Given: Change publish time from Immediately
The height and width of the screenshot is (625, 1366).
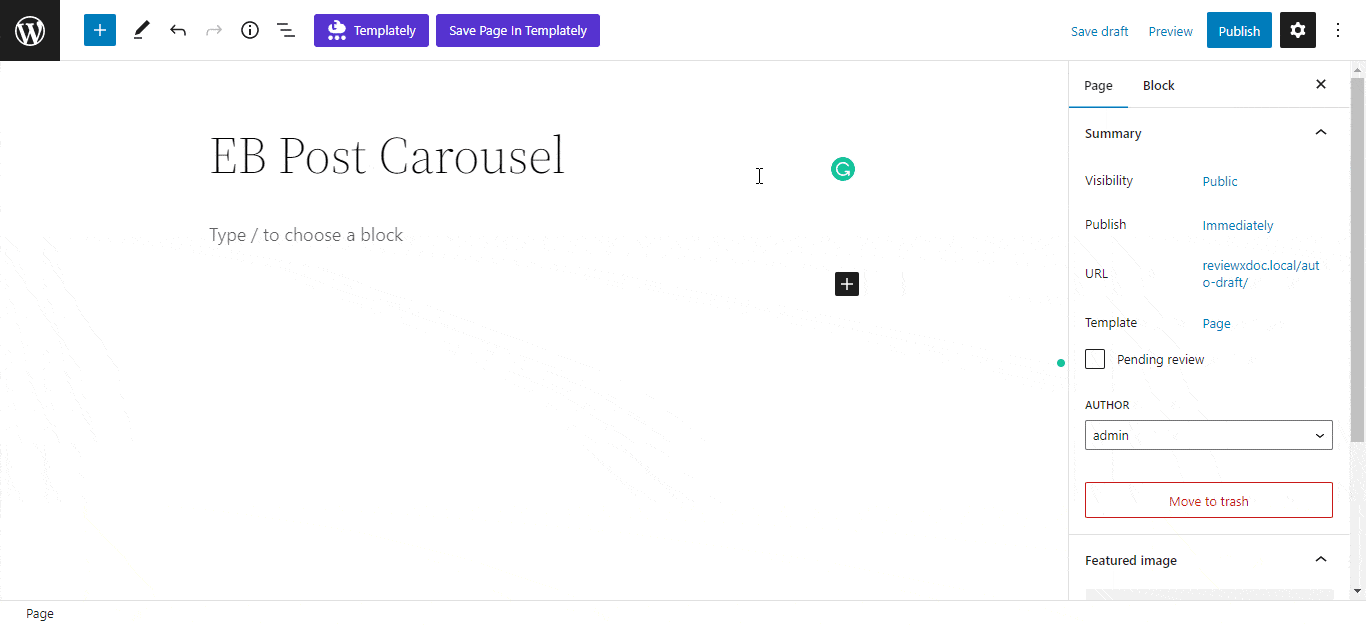Looking at the screenshot, I should pyautogui.click(x=1238, y=225).
